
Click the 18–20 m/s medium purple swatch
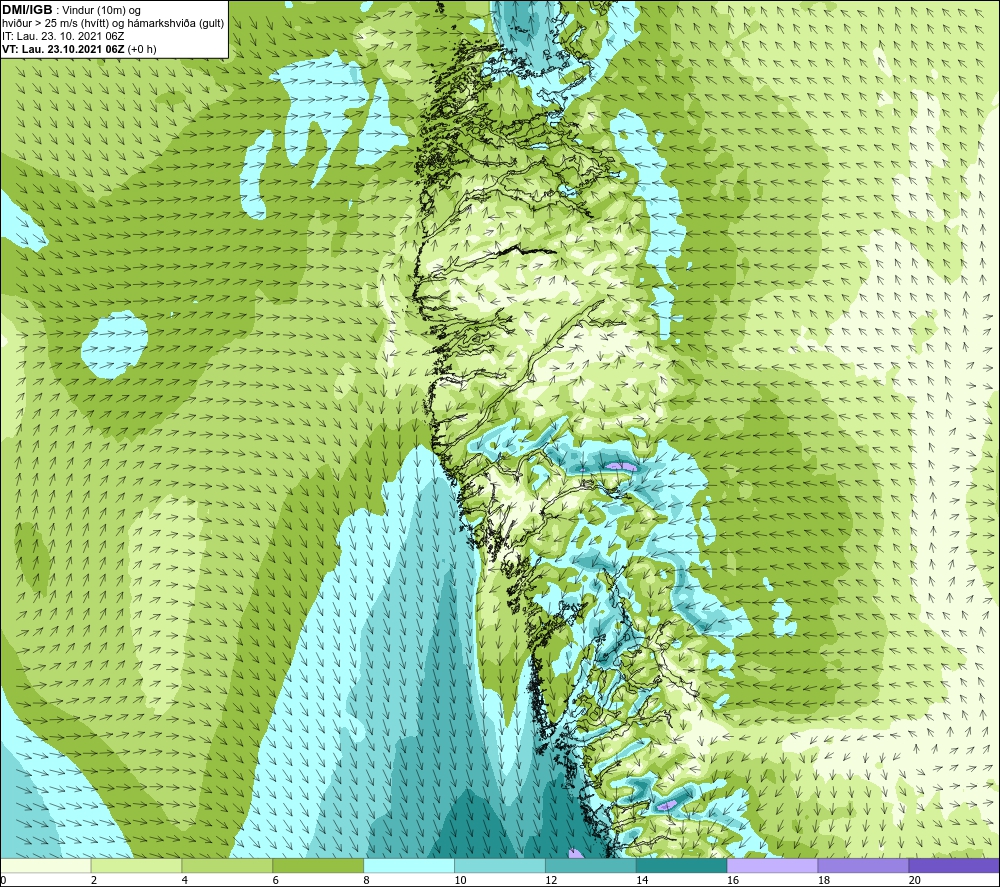coord(863,865)
